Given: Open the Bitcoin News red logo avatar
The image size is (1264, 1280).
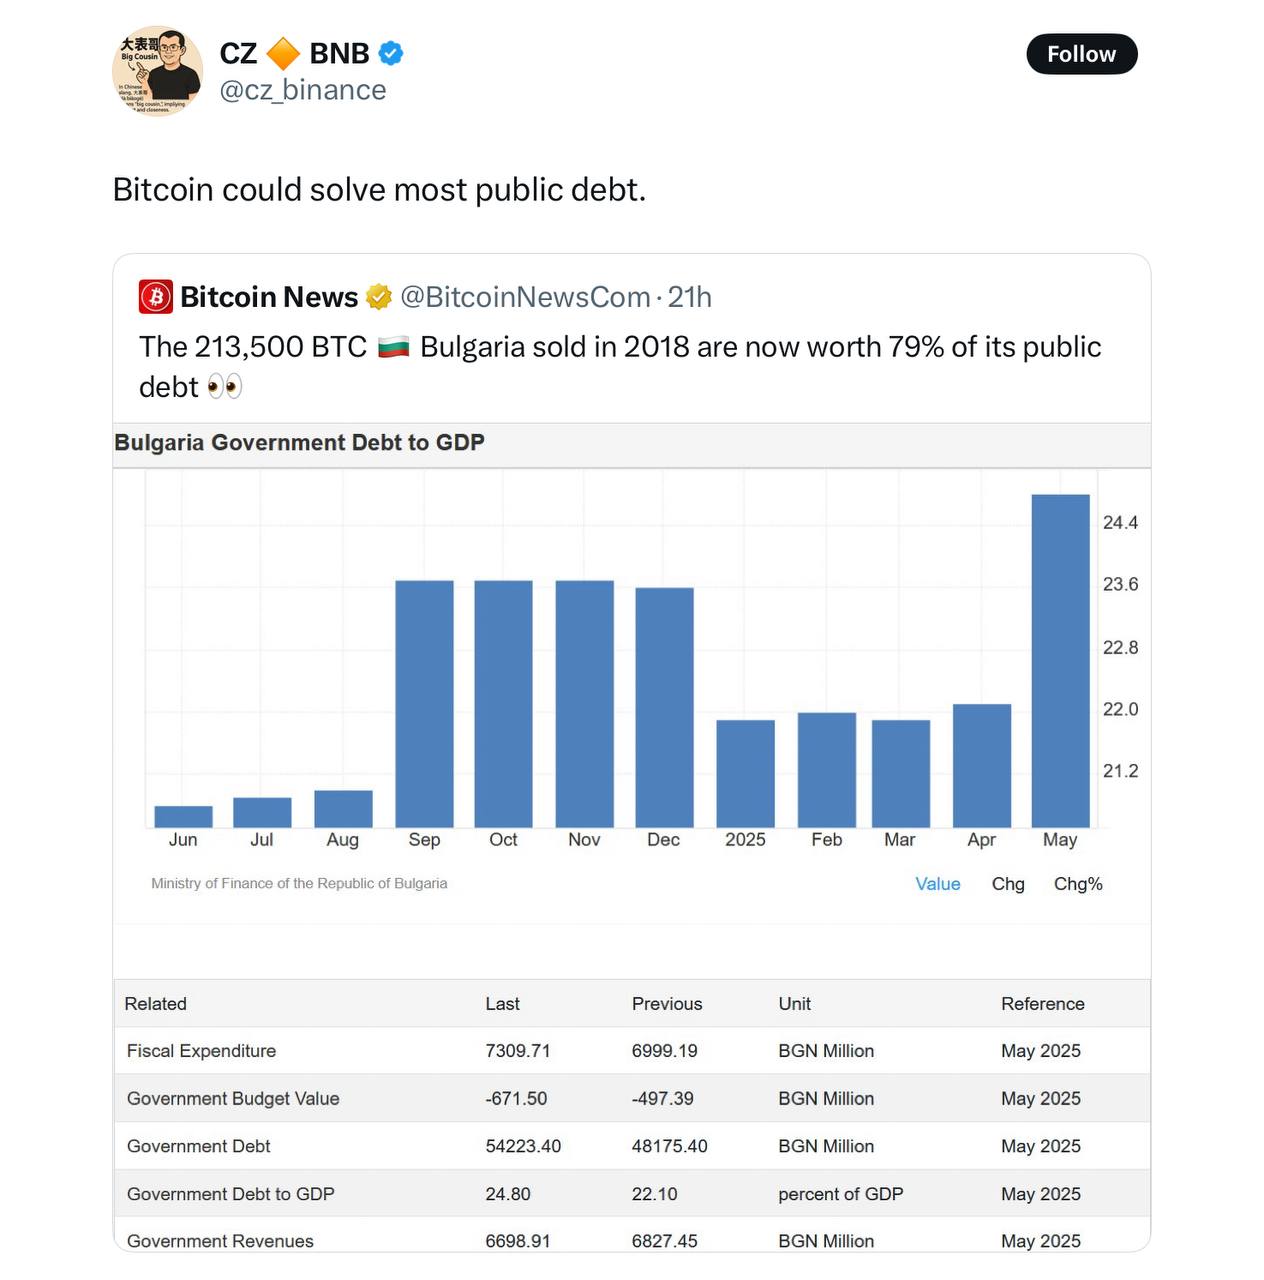Looking at the screenshot, I should pyautogui.click(x=155, y=297).
